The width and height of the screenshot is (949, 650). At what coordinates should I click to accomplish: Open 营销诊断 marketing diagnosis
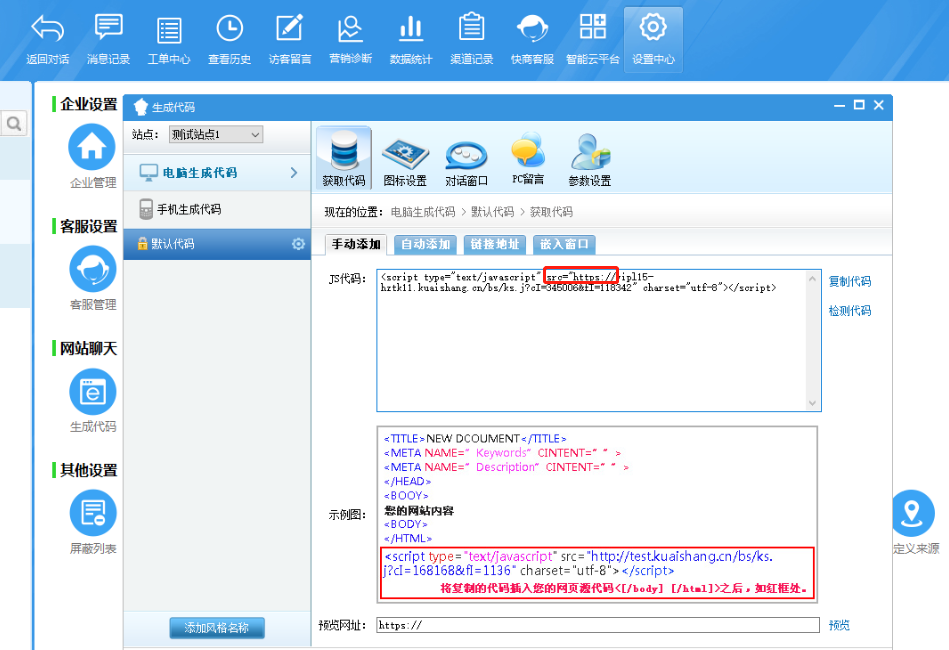click(x=350, y=39)
